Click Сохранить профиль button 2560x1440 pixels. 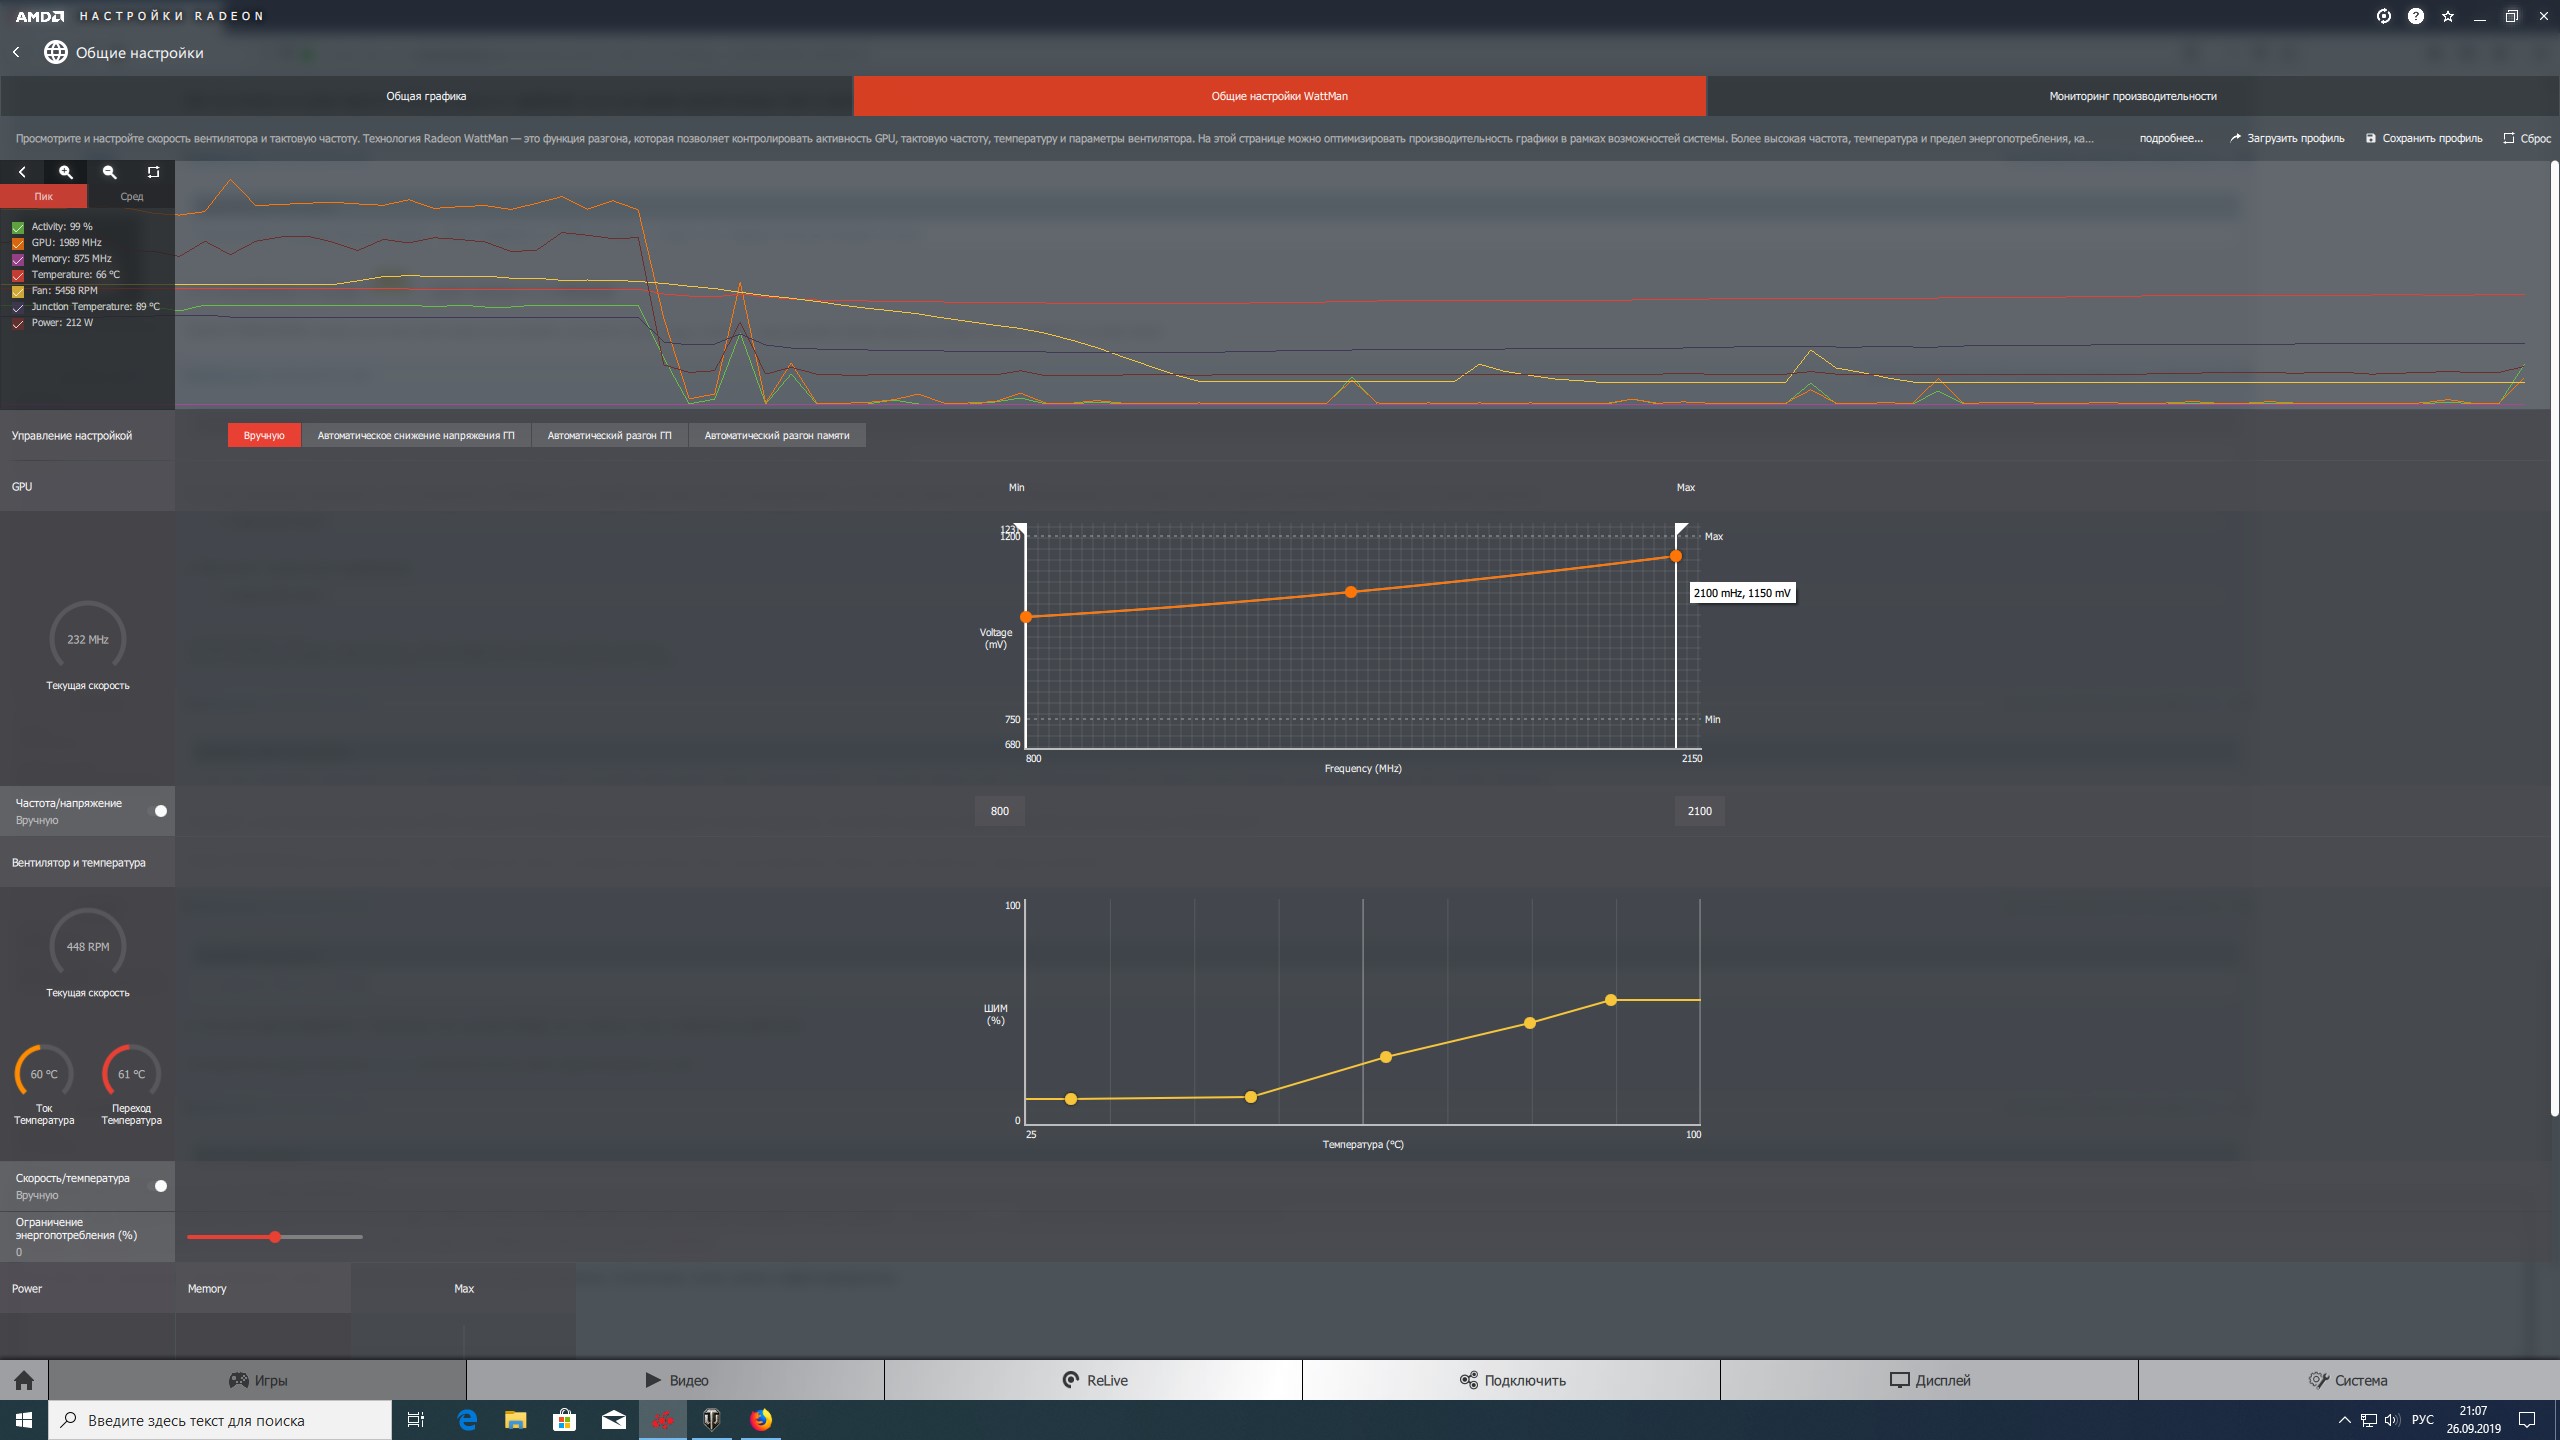2423,138
